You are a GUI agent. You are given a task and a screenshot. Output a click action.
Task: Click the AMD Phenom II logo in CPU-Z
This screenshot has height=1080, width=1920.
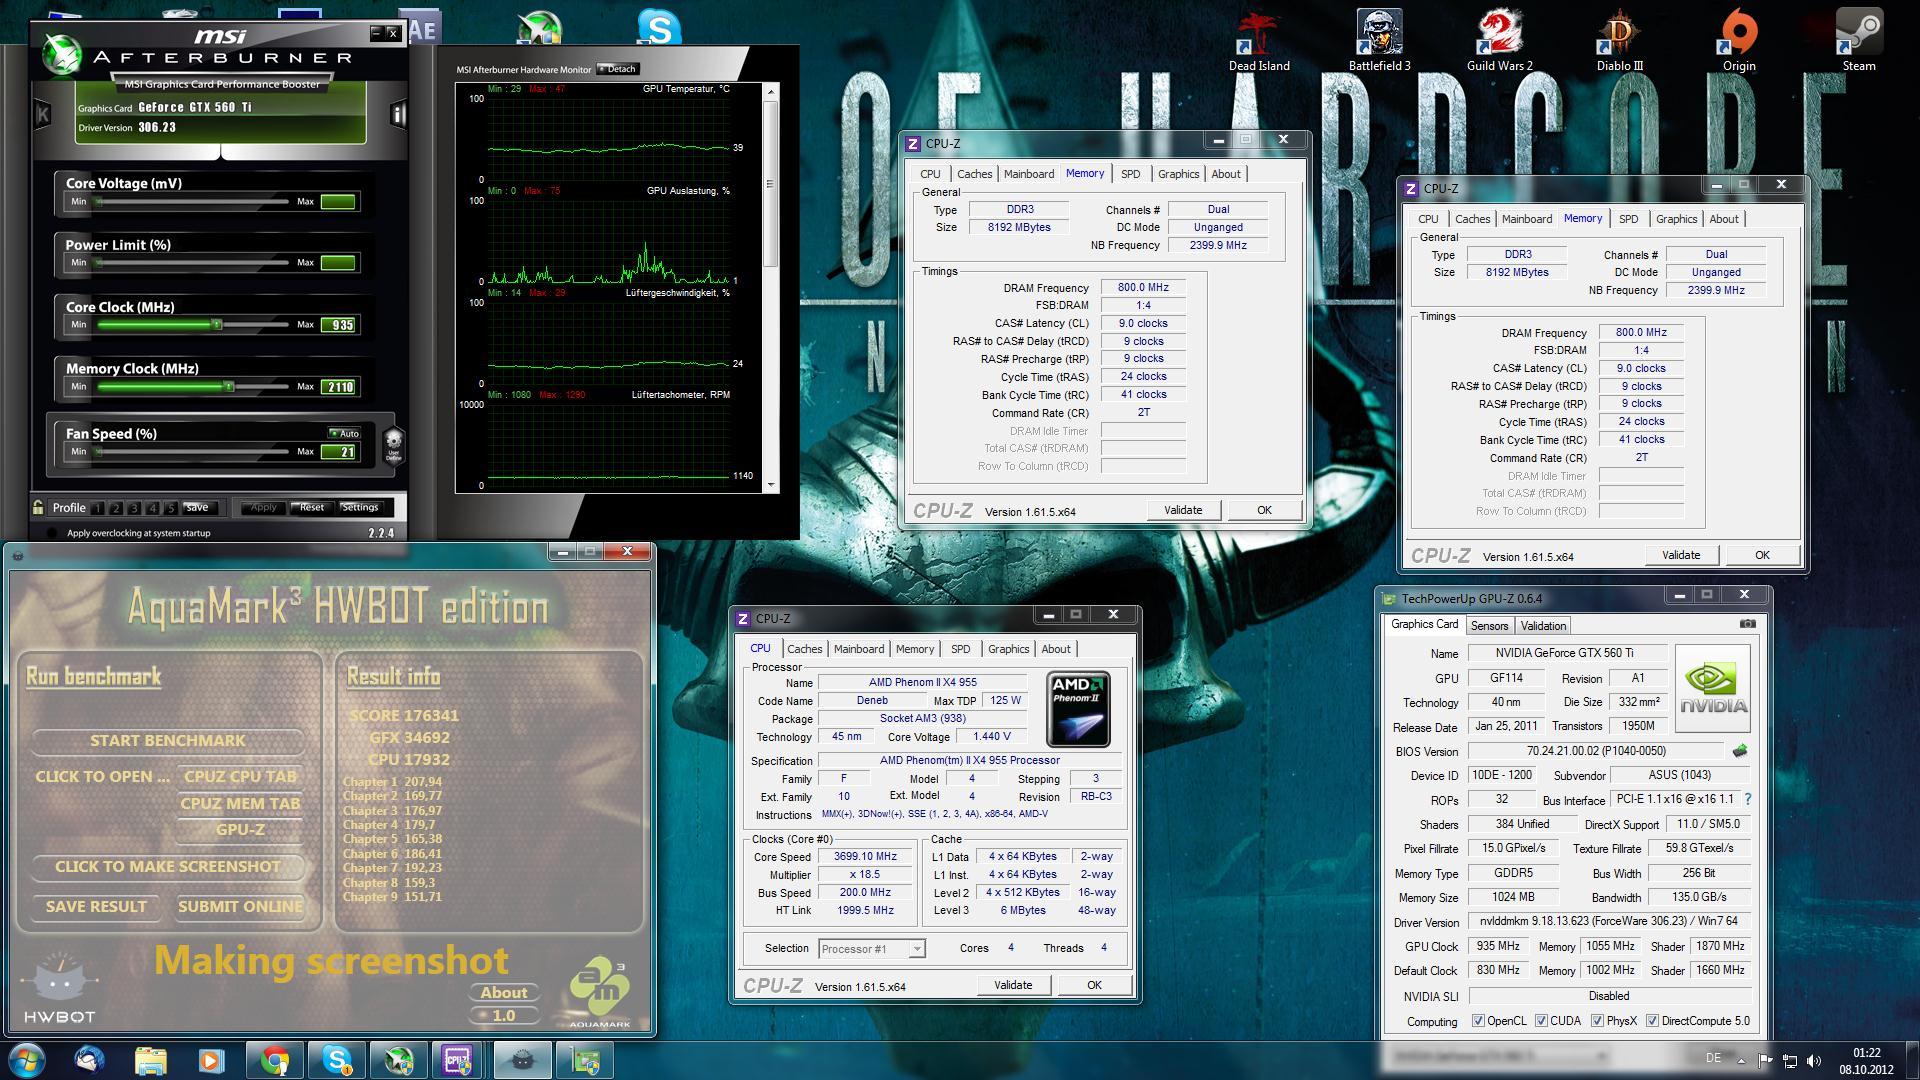pyautogui.click(x=1078, y=709)
